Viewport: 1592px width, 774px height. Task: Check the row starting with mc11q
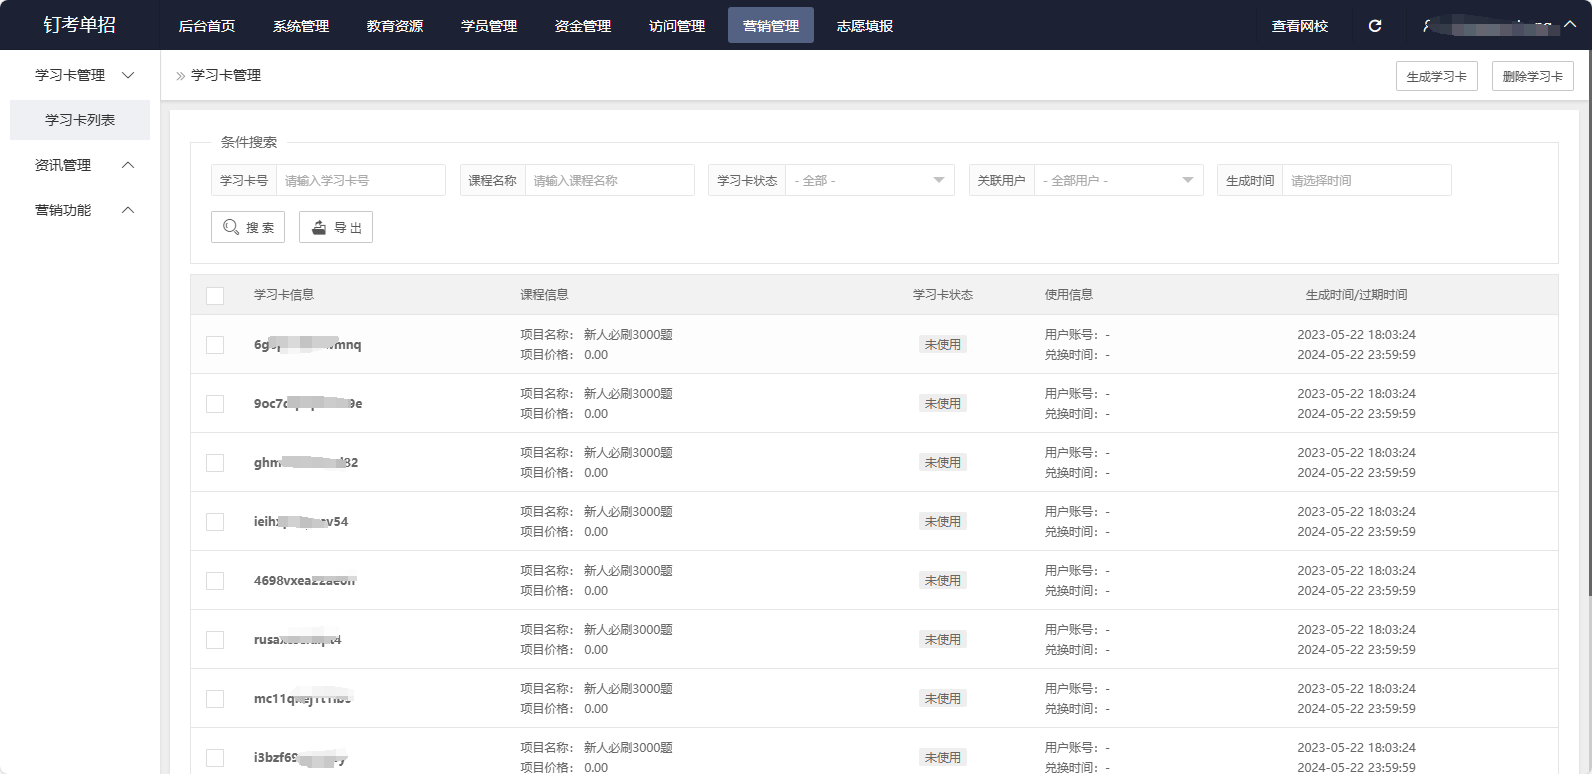(x=215, y=699)
